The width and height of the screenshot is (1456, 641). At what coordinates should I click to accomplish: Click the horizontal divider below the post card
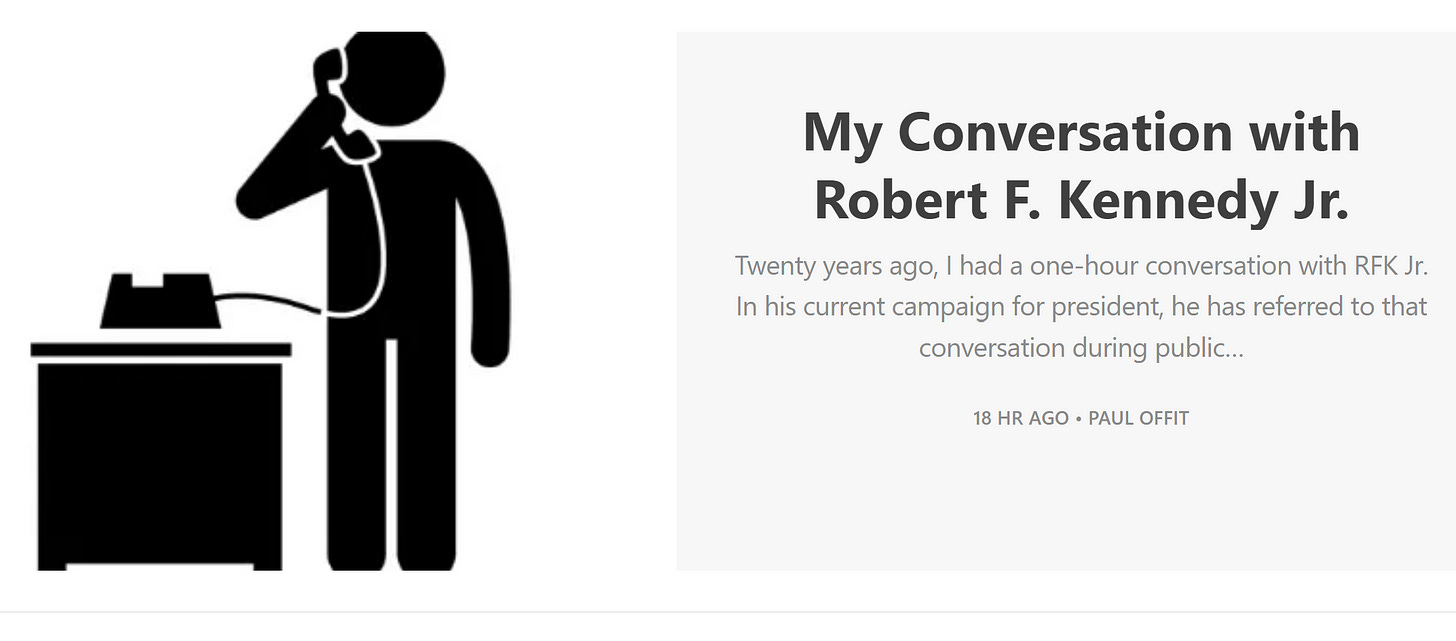coord(728,610)
